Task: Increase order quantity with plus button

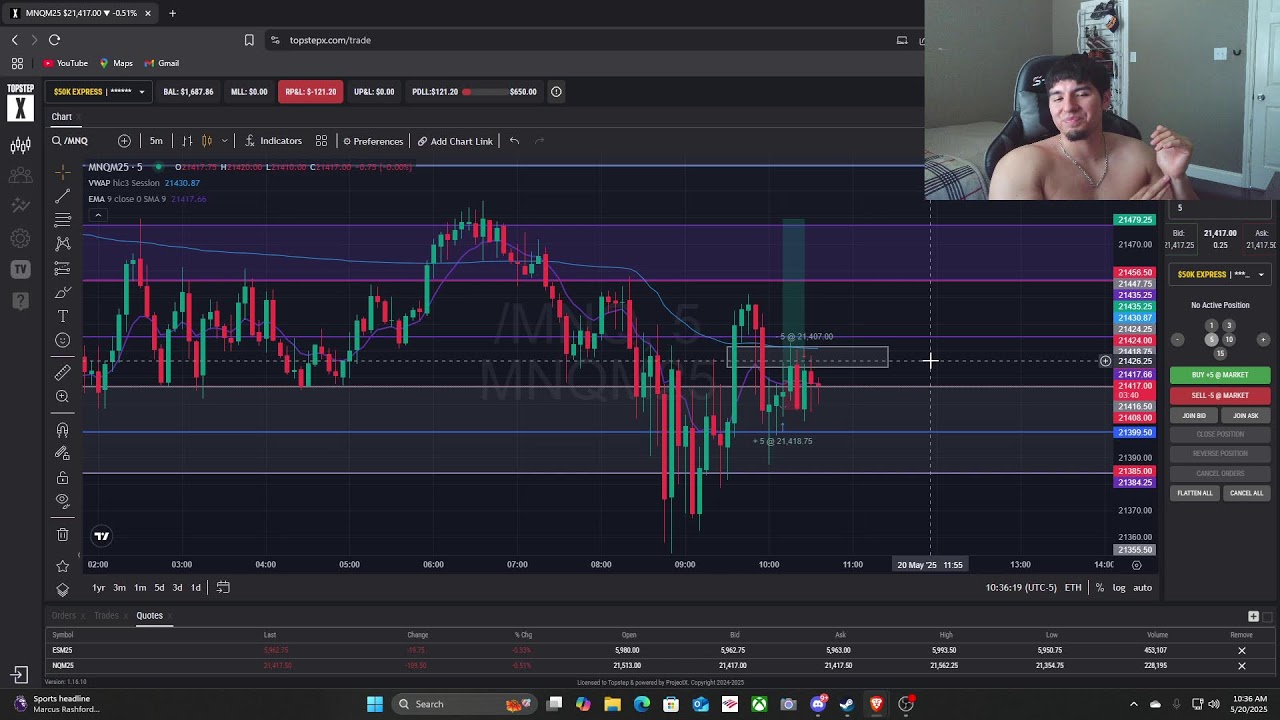Action: (x=1263, y=340)
